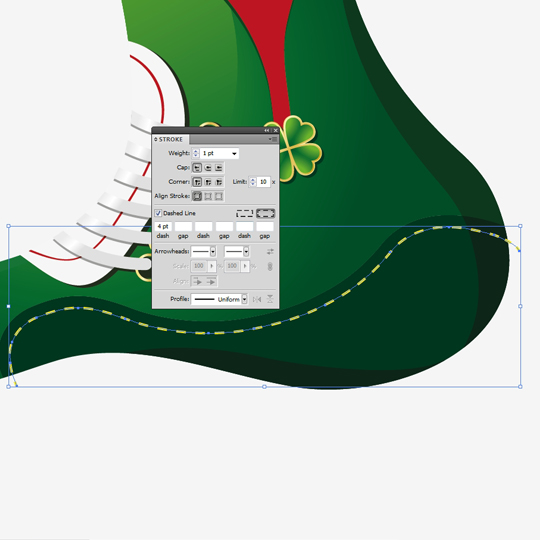Uncheck the Dashed Line checkbox
This screenshot has height=540, width=540.
158,213
